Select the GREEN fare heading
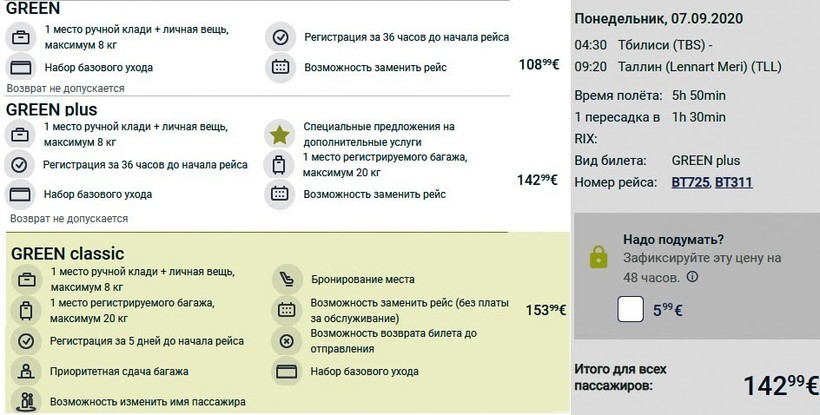 33,8
